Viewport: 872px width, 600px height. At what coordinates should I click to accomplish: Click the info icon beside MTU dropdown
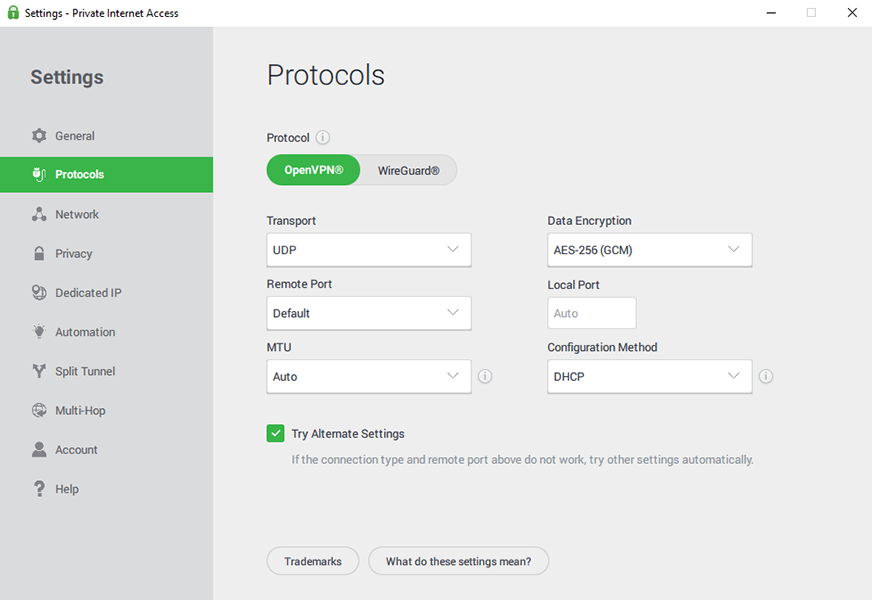click(485, 377)
